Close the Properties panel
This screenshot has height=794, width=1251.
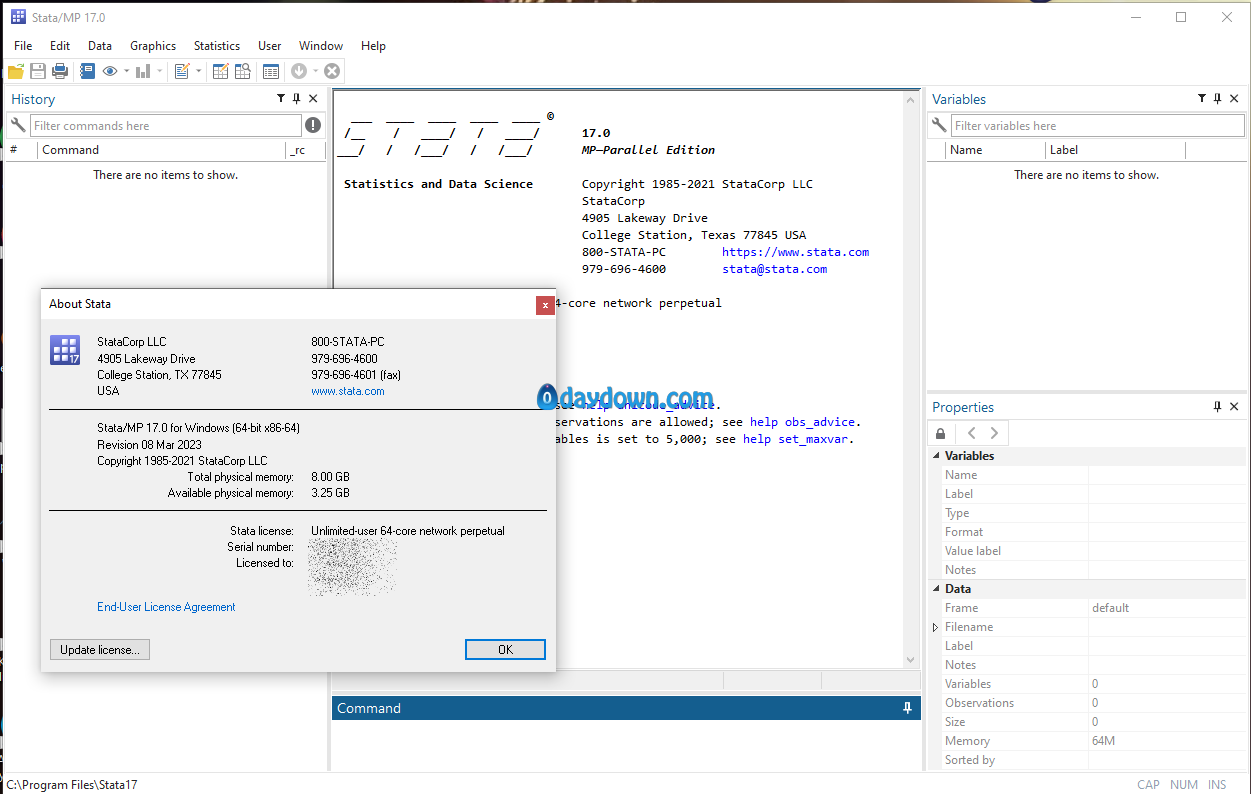click(x=1234, y=407)
